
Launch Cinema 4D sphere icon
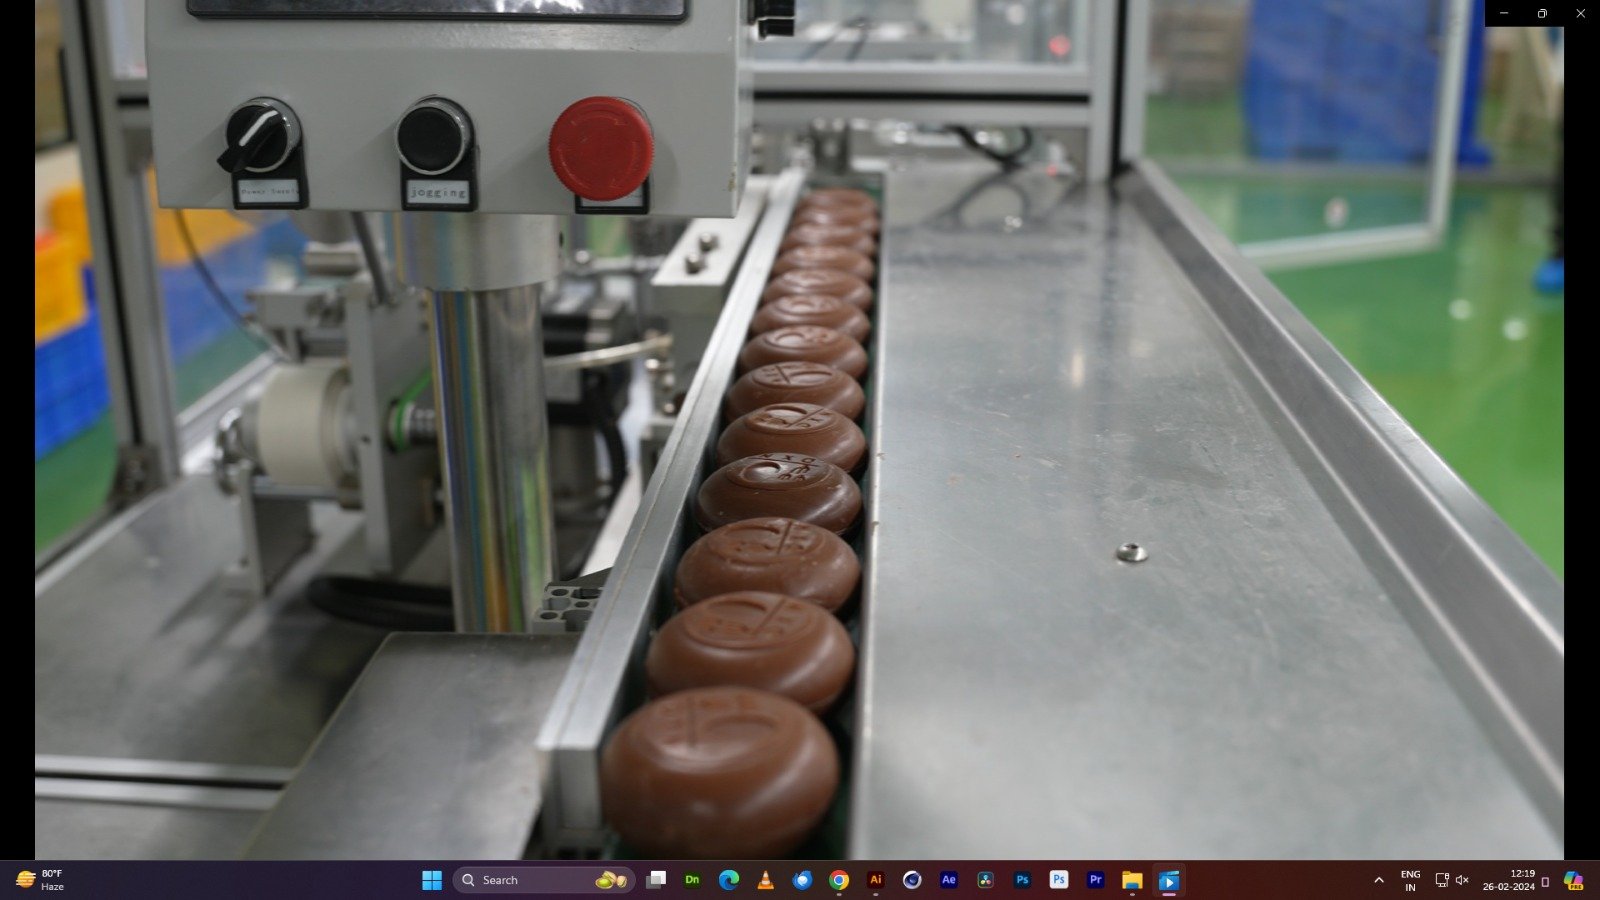pos(912,880)
